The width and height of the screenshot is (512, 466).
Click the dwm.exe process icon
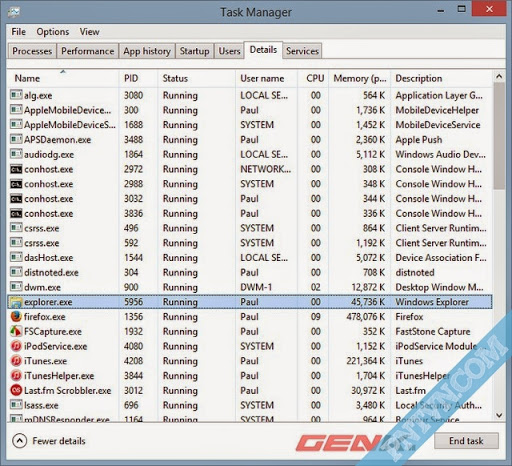[x=16, y=287]
